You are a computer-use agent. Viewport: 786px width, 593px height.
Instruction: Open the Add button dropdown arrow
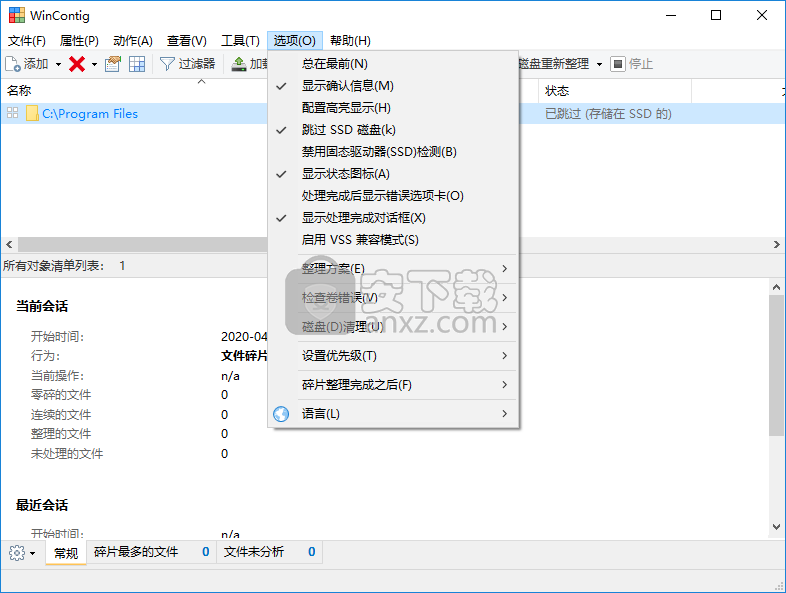pyautogui.click(x=58, y=64)
